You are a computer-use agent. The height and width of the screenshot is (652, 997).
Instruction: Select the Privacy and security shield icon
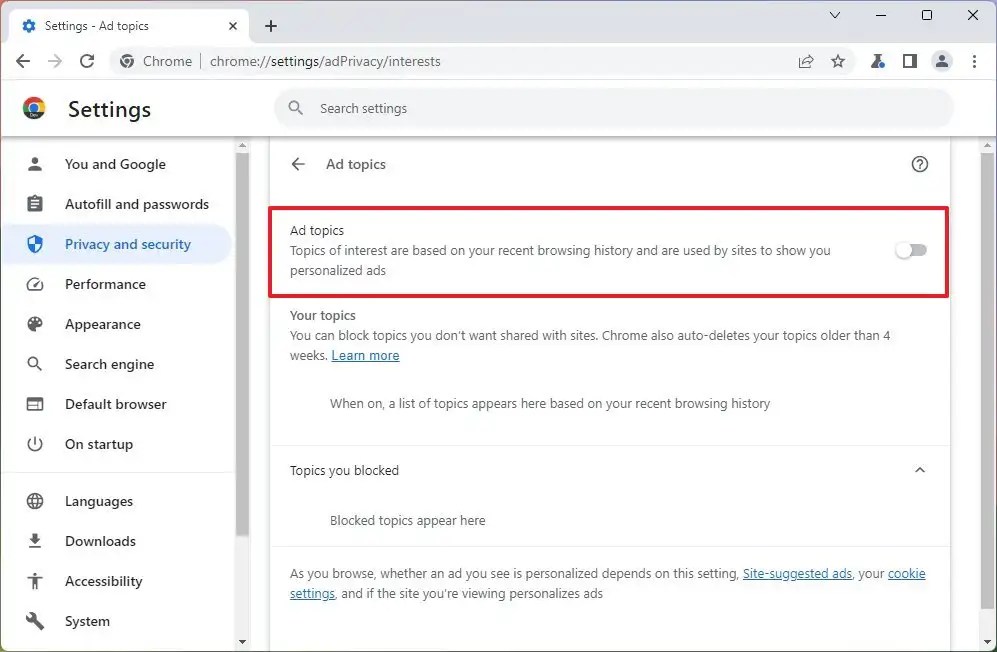pos(34,243)
